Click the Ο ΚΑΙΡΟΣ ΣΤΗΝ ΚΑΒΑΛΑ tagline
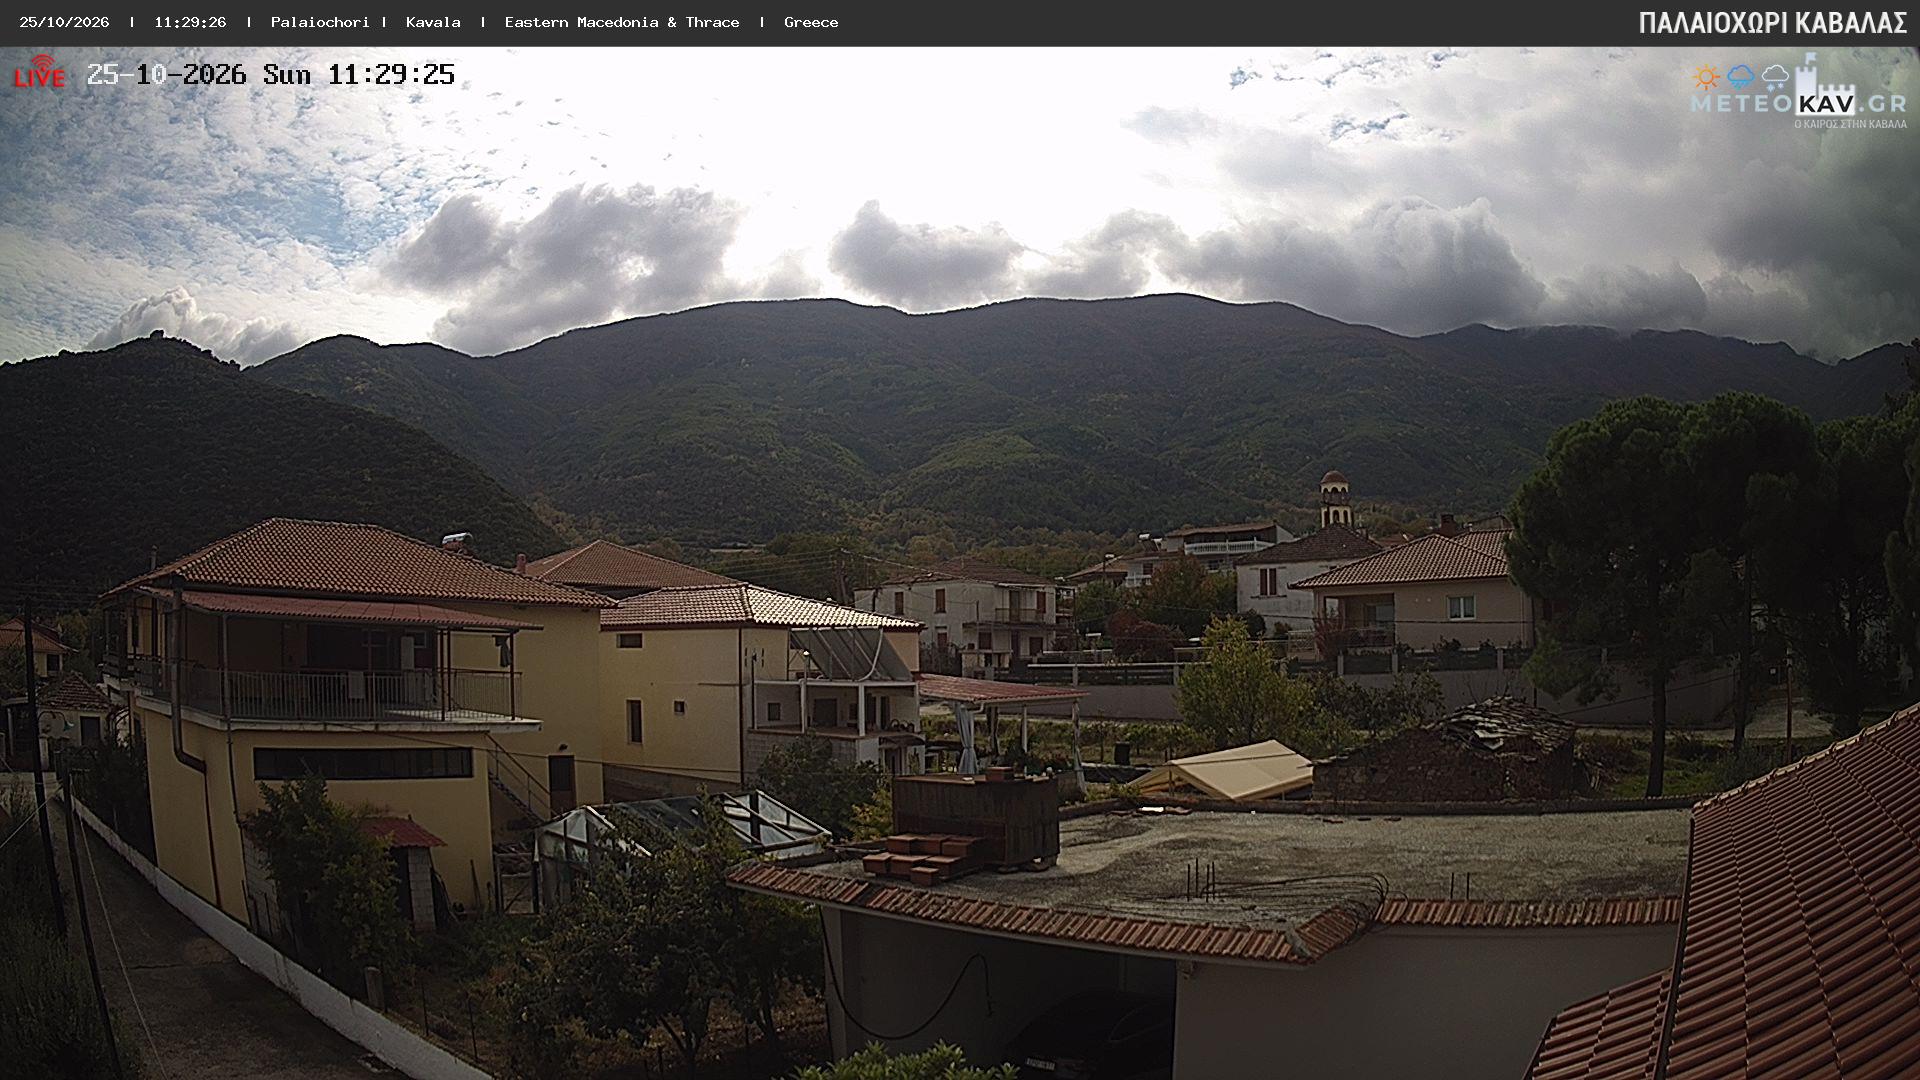This screenshot has height=1080, width=1920. click(1850, 124)
